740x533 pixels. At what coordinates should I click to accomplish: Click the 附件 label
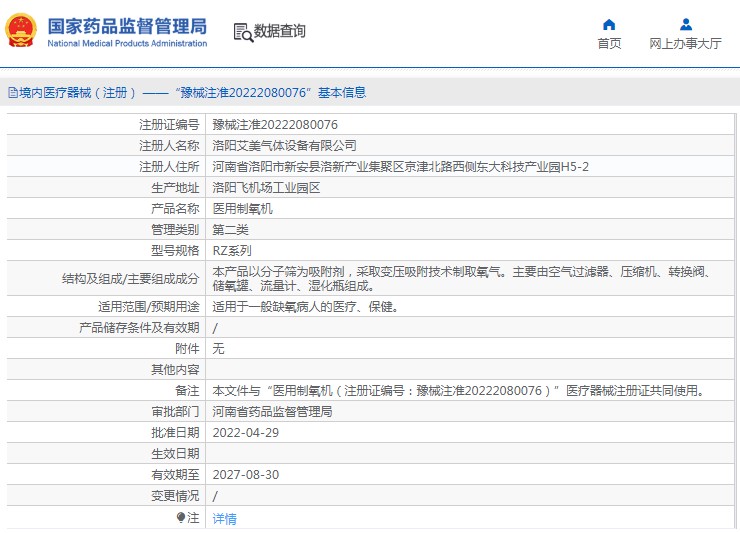coord(187,348)
